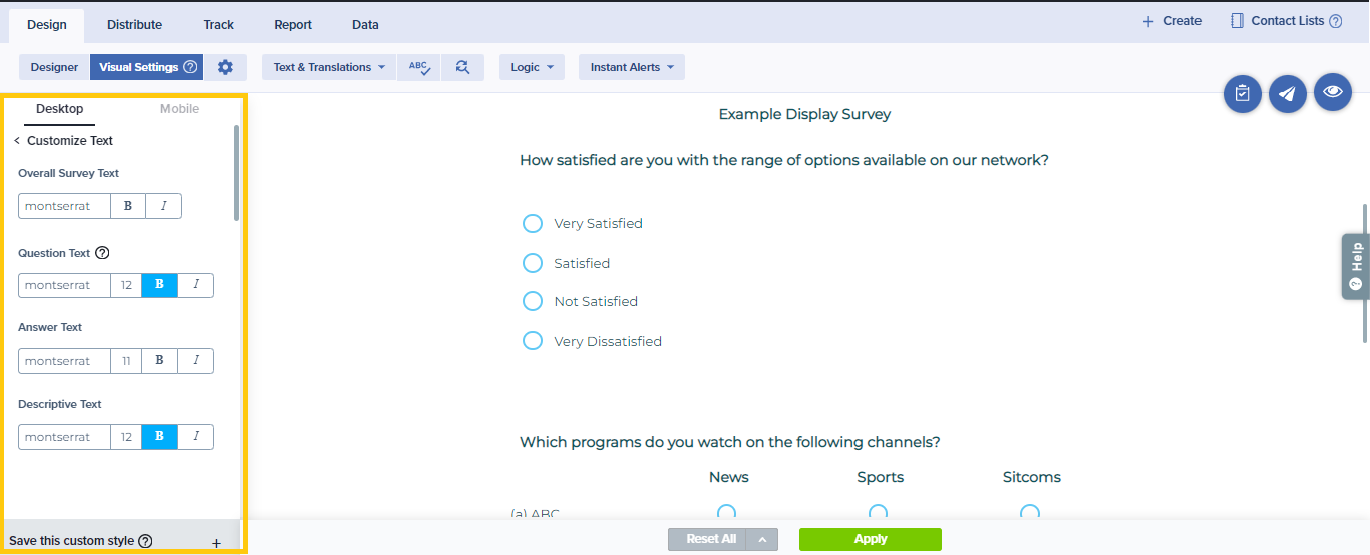Preview survey with the eye icon
1370x555 pixels.
coord(1333,92)
